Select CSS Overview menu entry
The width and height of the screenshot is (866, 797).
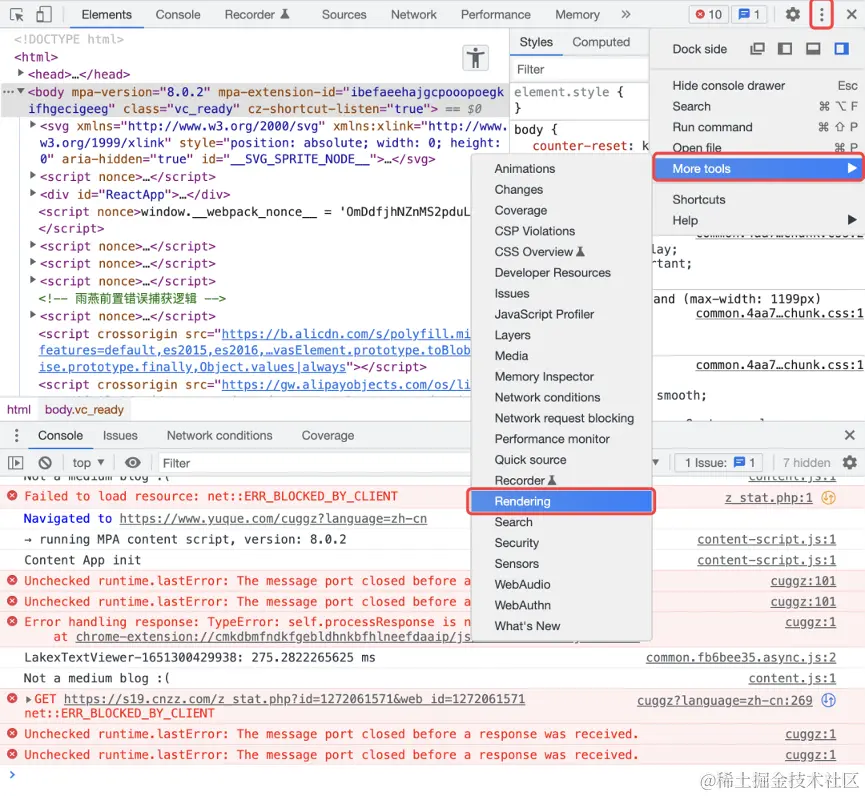(539, 252)
